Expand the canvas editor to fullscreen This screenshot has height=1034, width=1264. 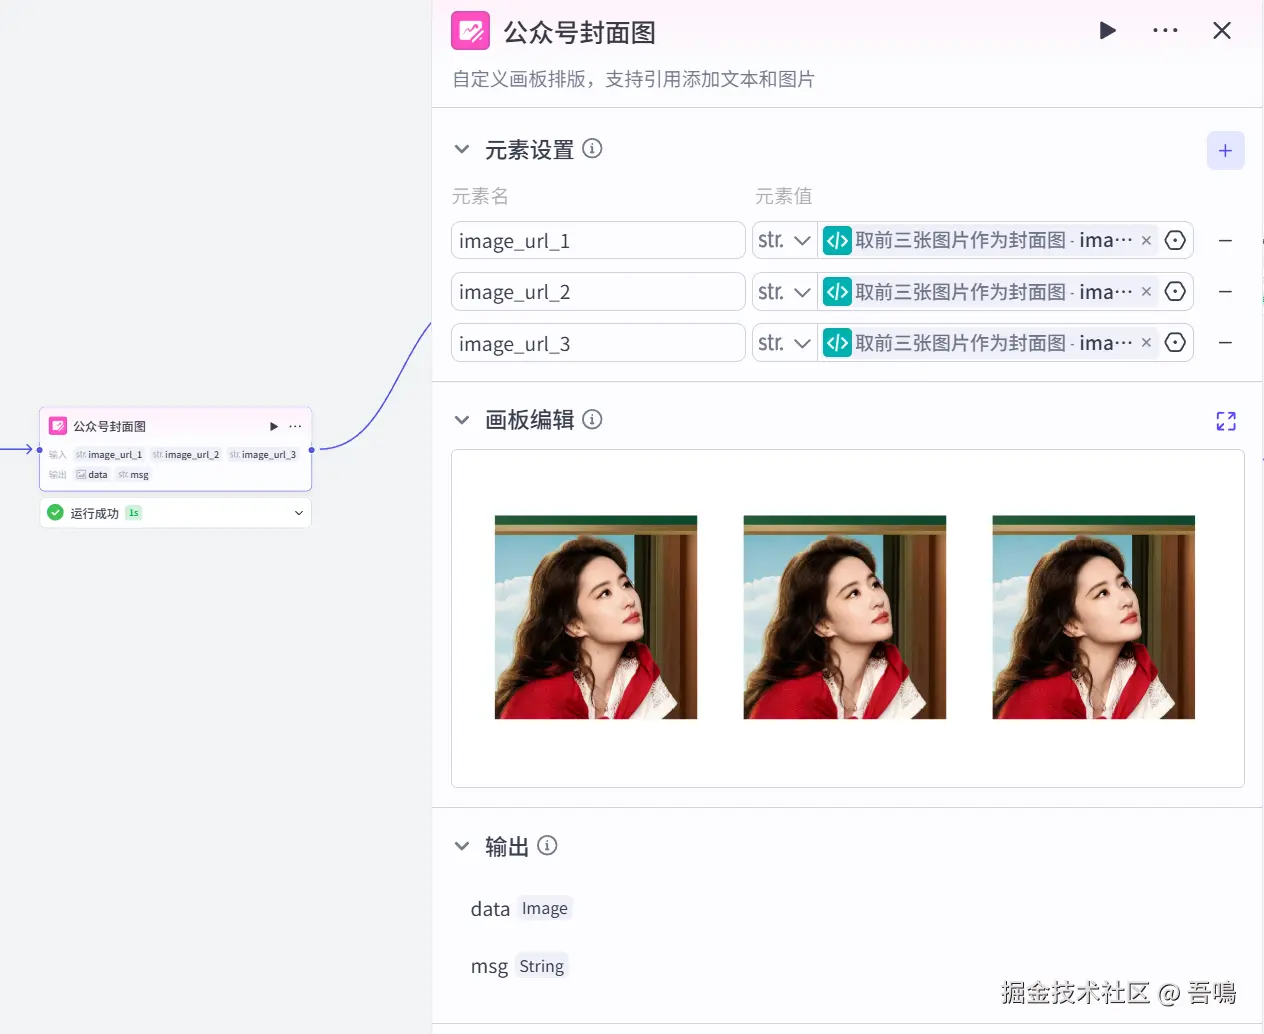pos(1226,421)
